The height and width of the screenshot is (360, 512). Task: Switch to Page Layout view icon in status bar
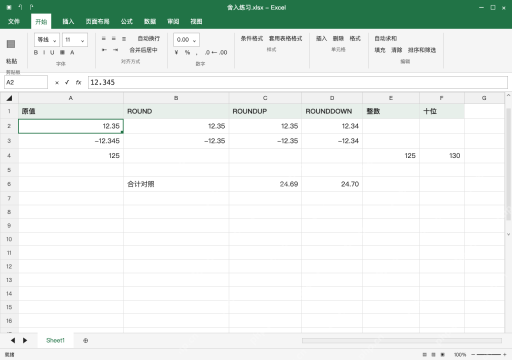[x=433, y=355]
